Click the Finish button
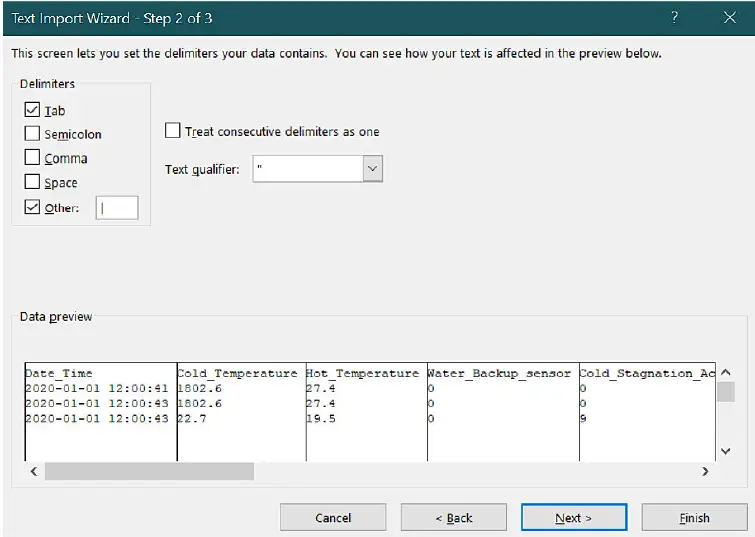755x537 pixels. (694, 518)
